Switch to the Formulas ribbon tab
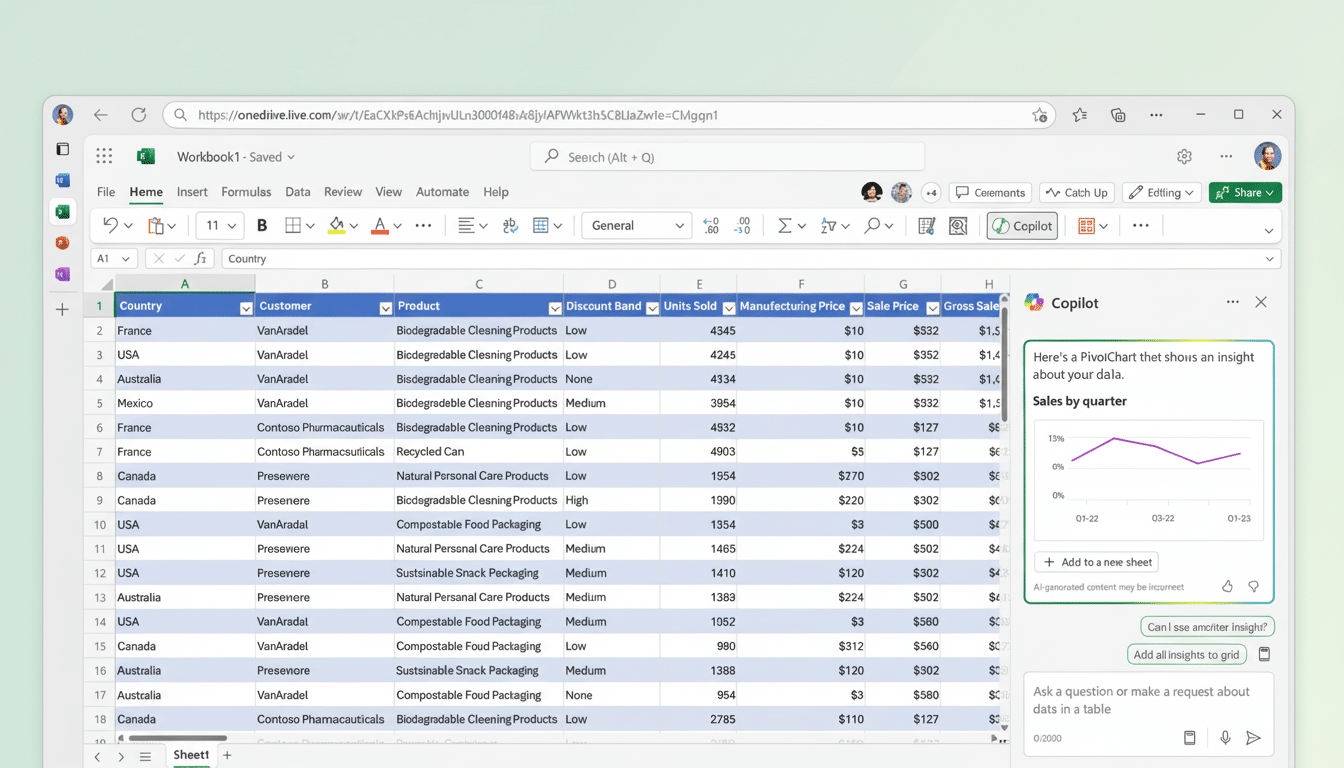 246,191
